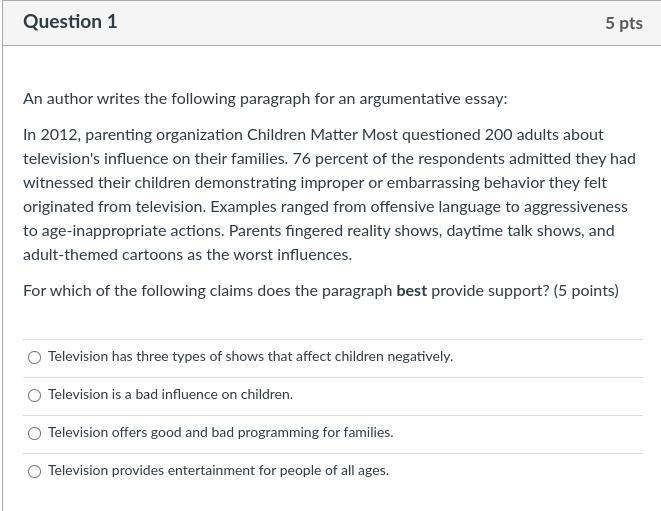This screenshot has width=661, height=511.
Task: Select radio button for 'bad influence on children'
Action: coord(35,395)
